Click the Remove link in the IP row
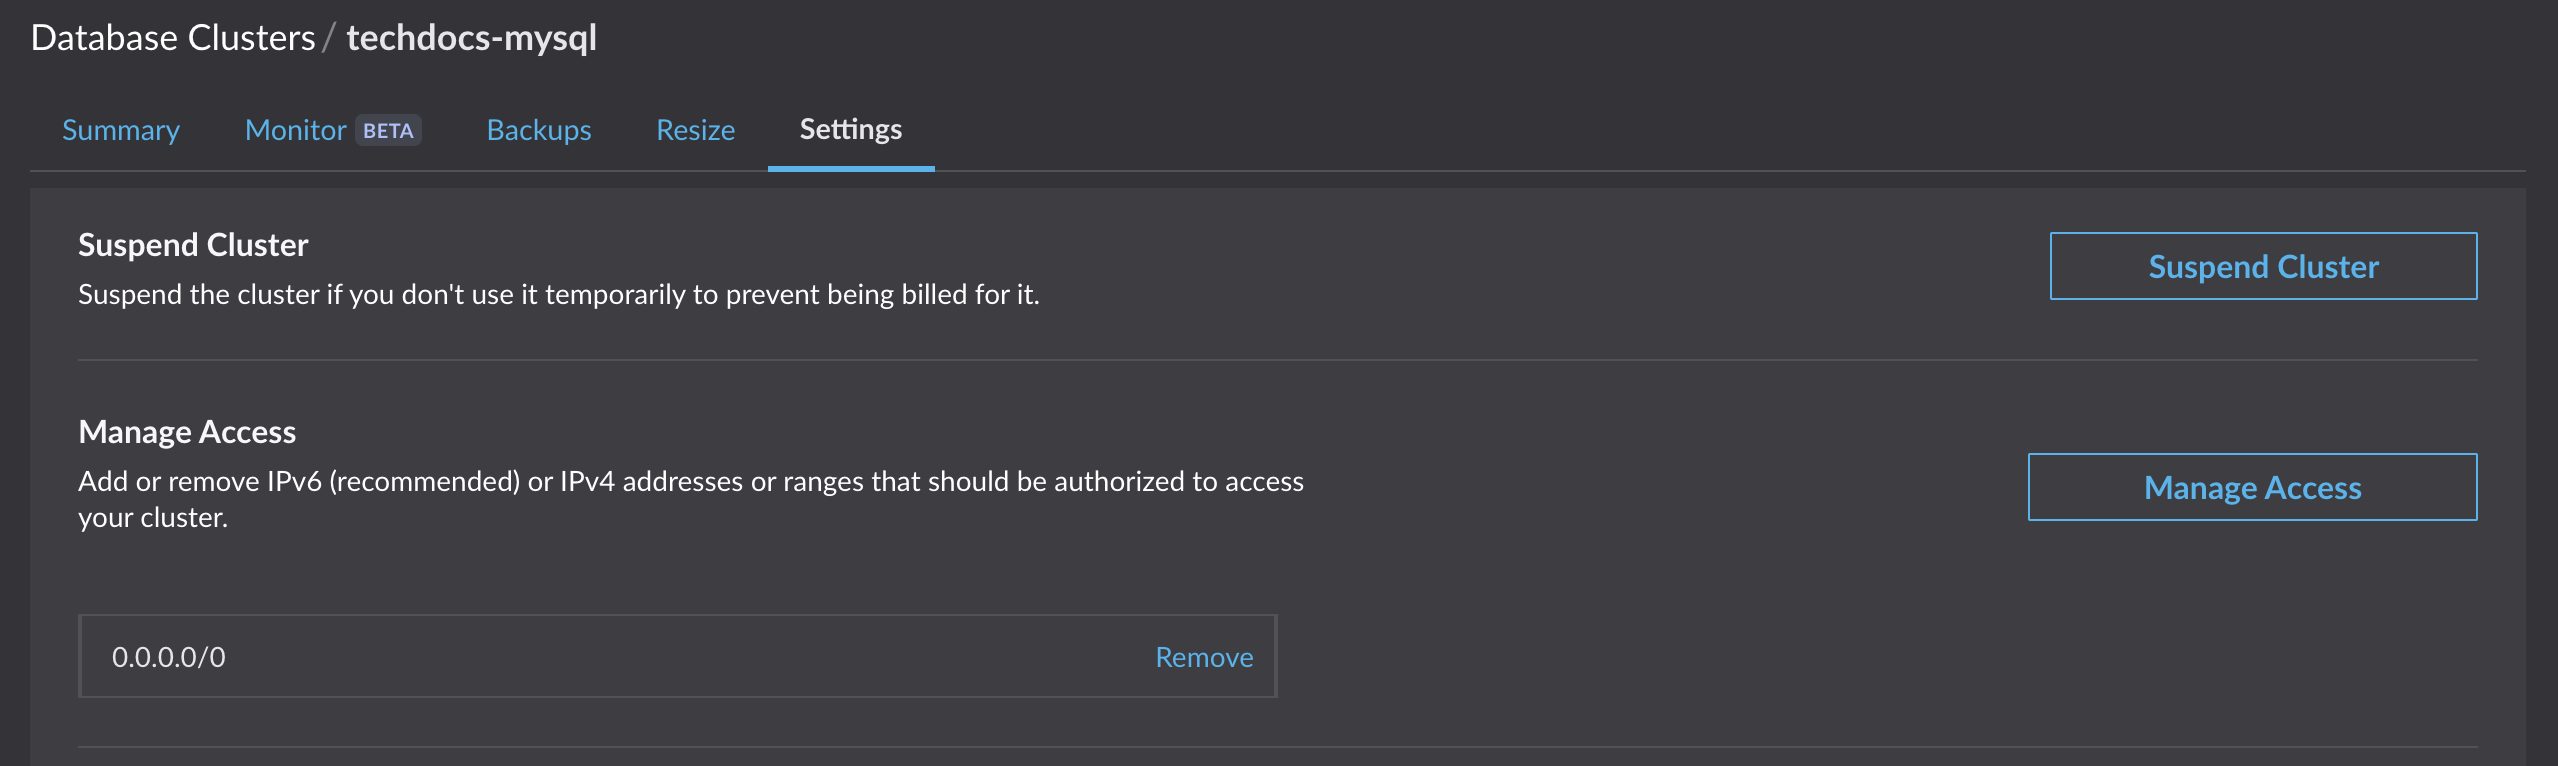 [x=1203, y=657]
